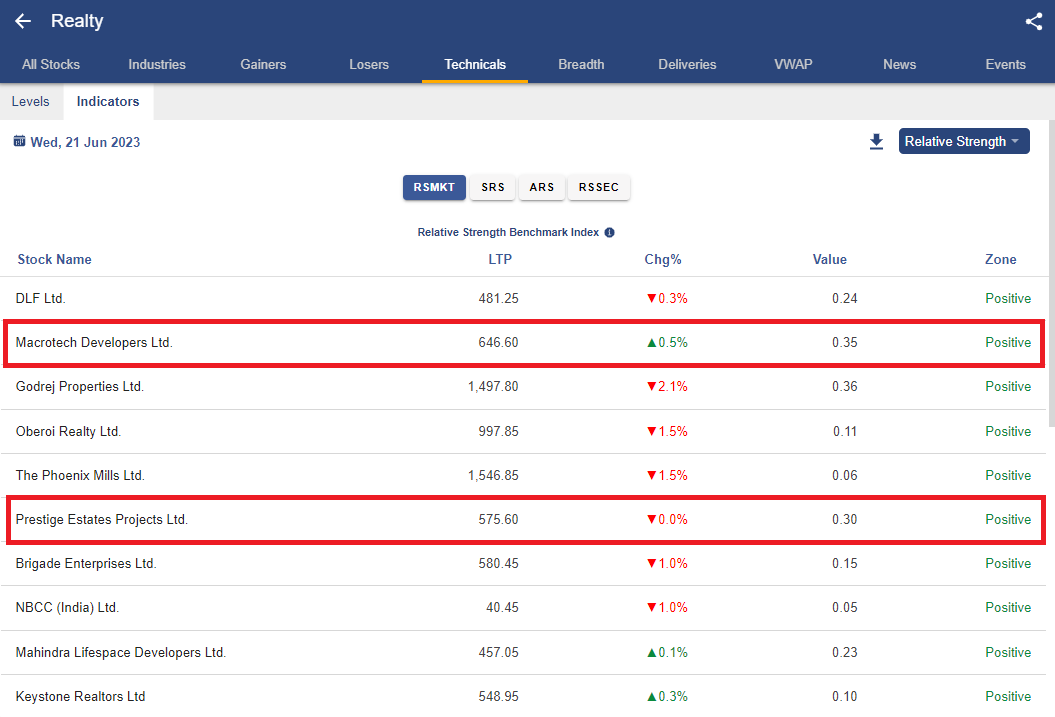
Task: Select the SRS toggle button
Action: point(493,187)
